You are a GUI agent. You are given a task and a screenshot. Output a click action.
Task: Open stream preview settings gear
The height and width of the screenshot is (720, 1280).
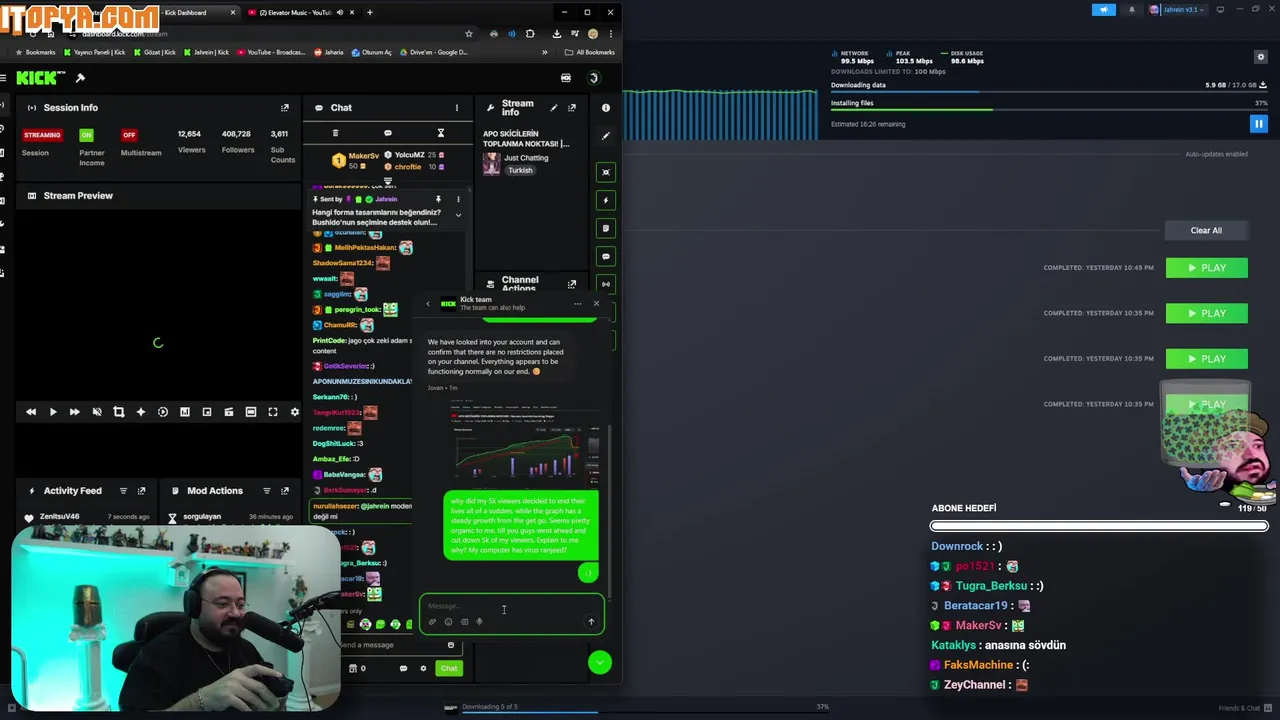pyautogui.click(x=294, y=412)
